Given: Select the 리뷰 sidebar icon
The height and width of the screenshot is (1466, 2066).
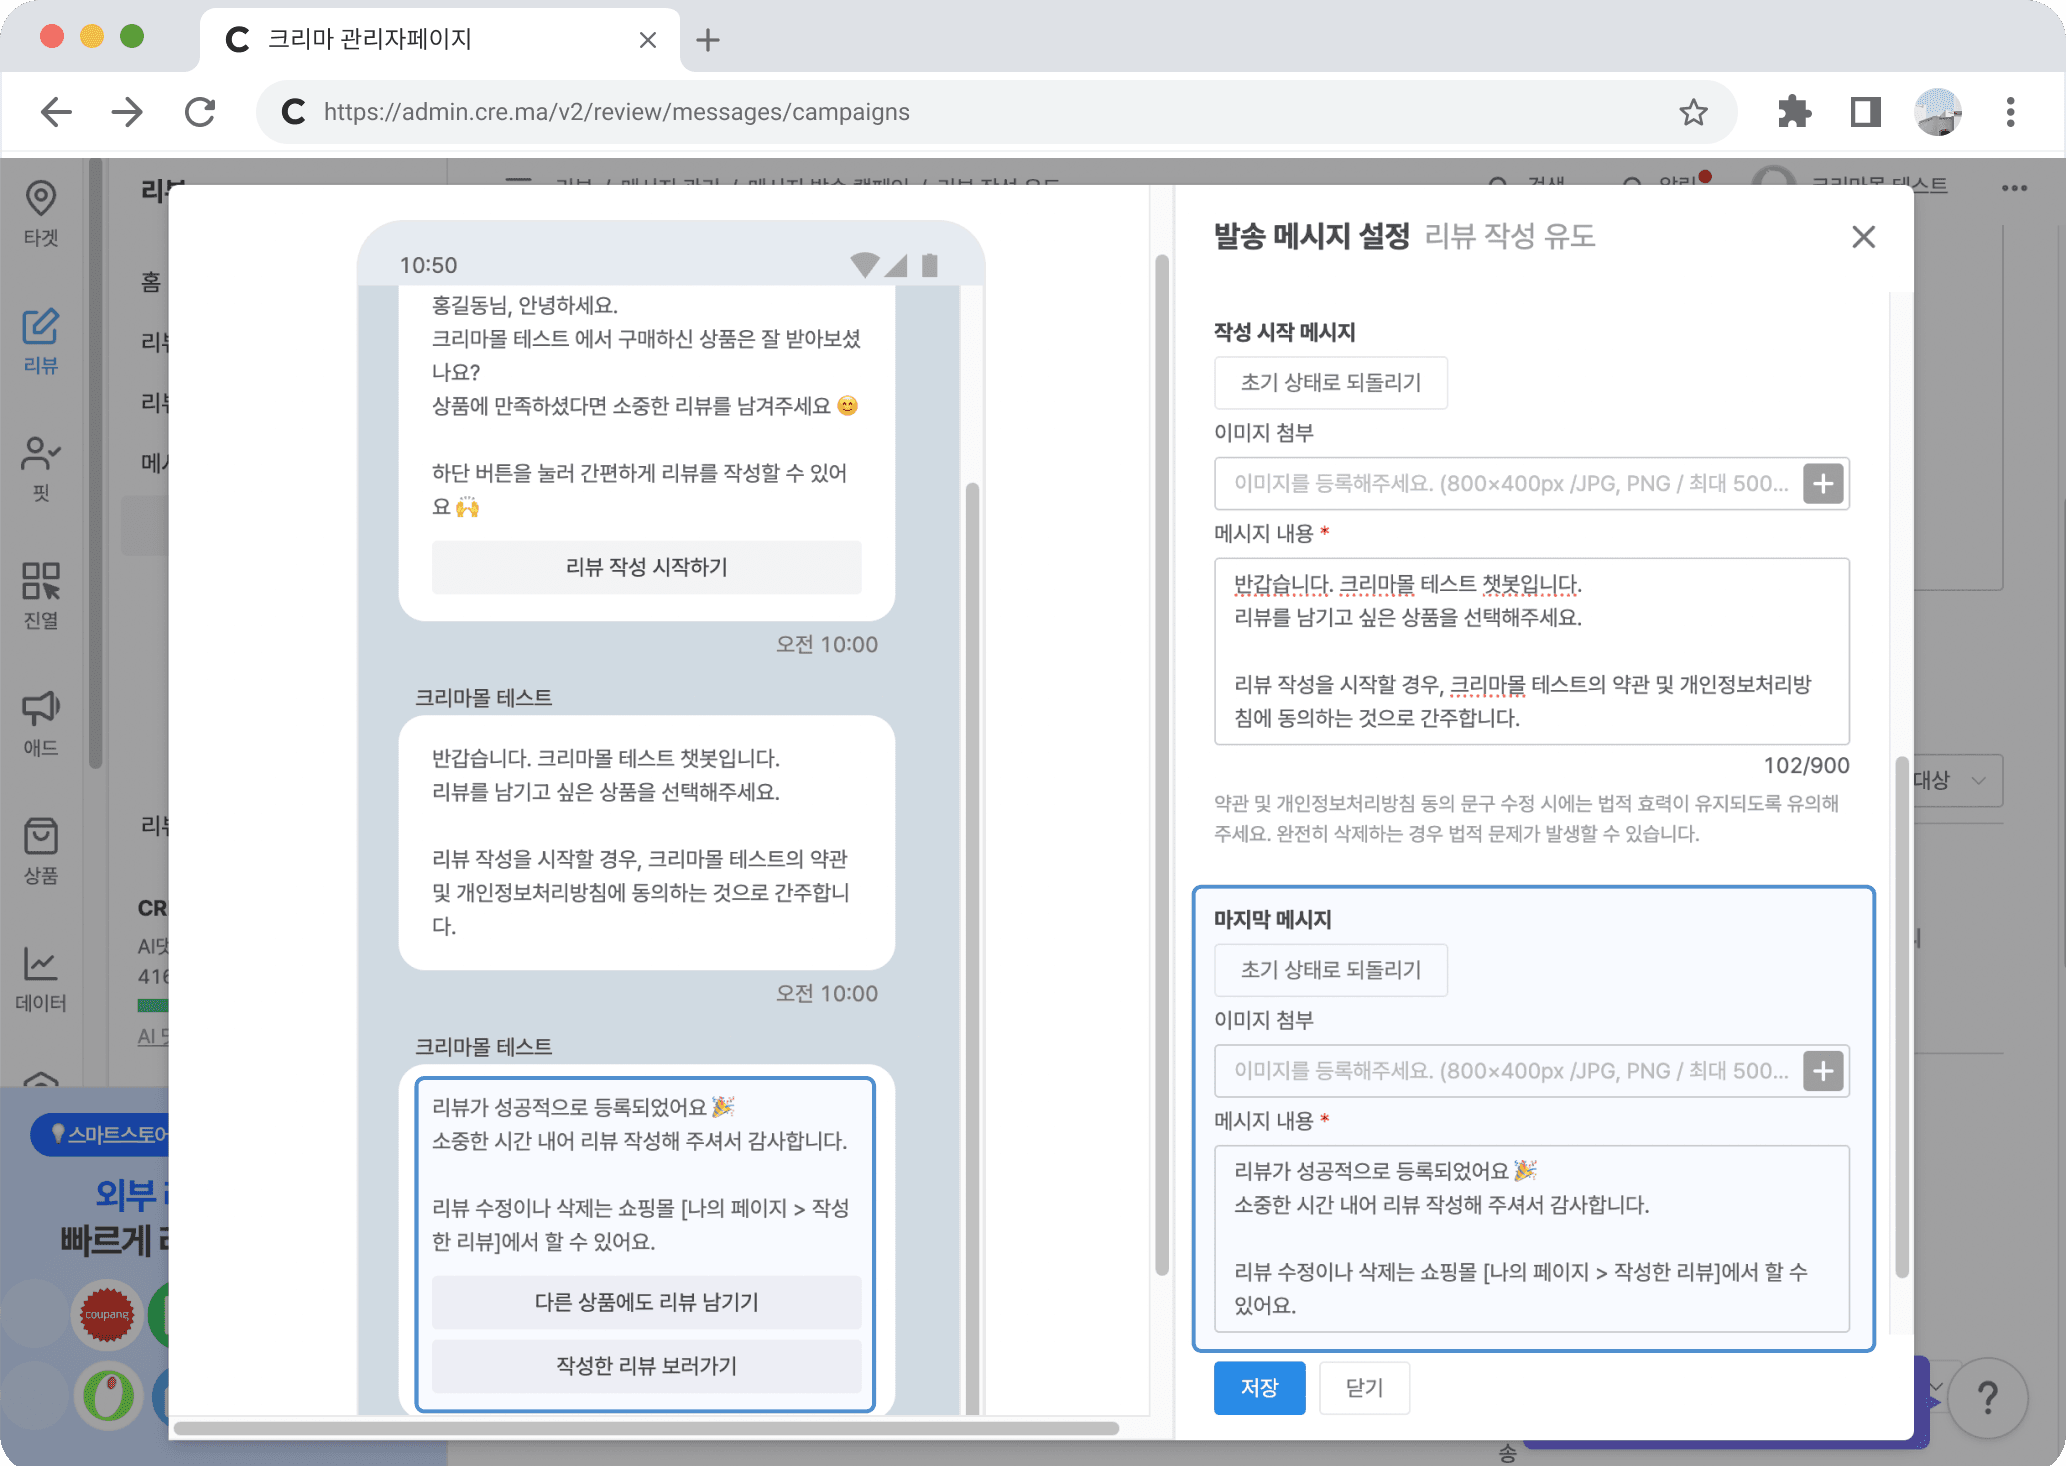Looking at the screenshot, I should click(x=41, y=340).
